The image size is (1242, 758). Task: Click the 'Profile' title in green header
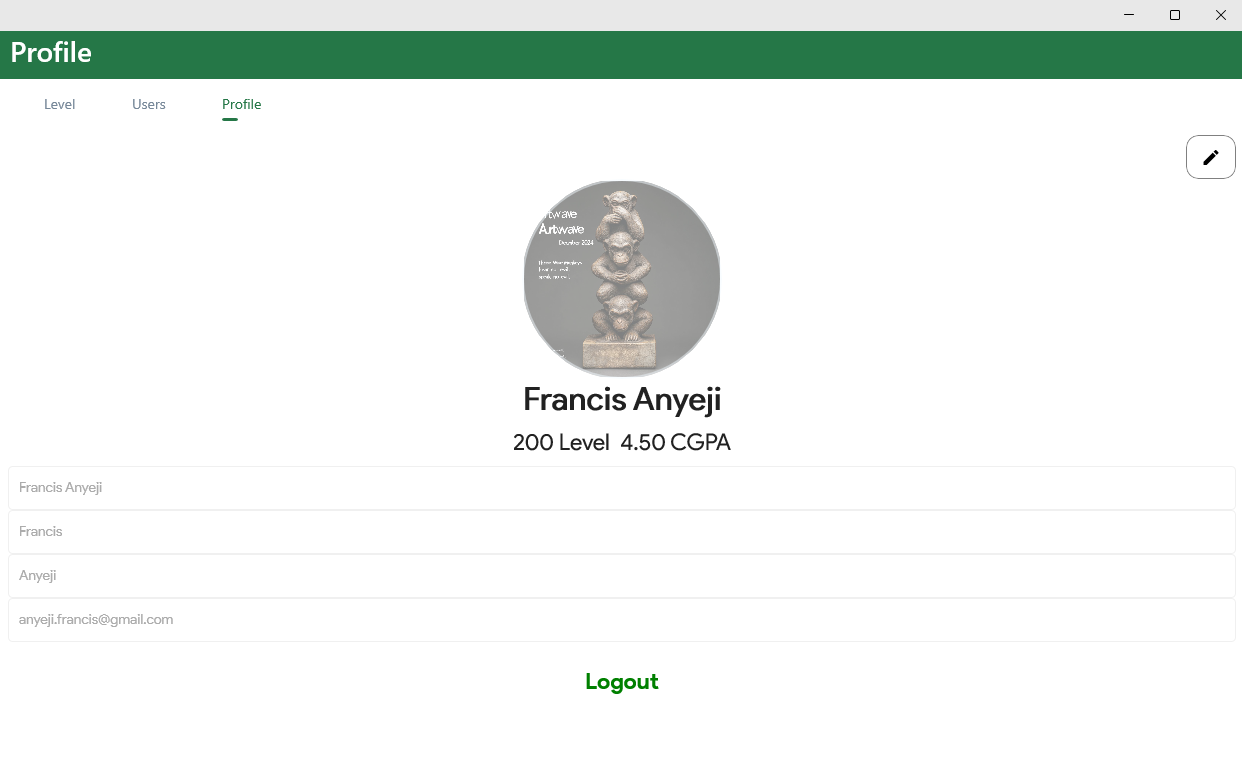51,53
